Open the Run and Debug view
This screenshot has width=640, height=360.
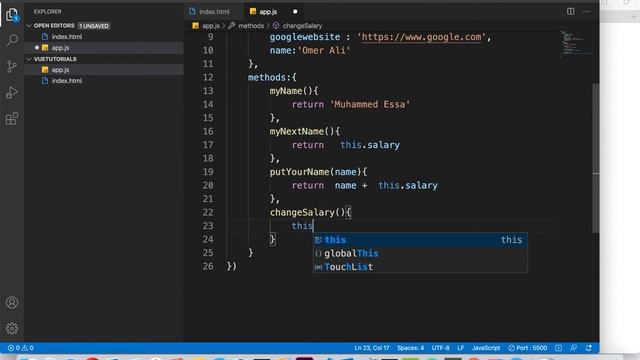(x=12, y=93)
